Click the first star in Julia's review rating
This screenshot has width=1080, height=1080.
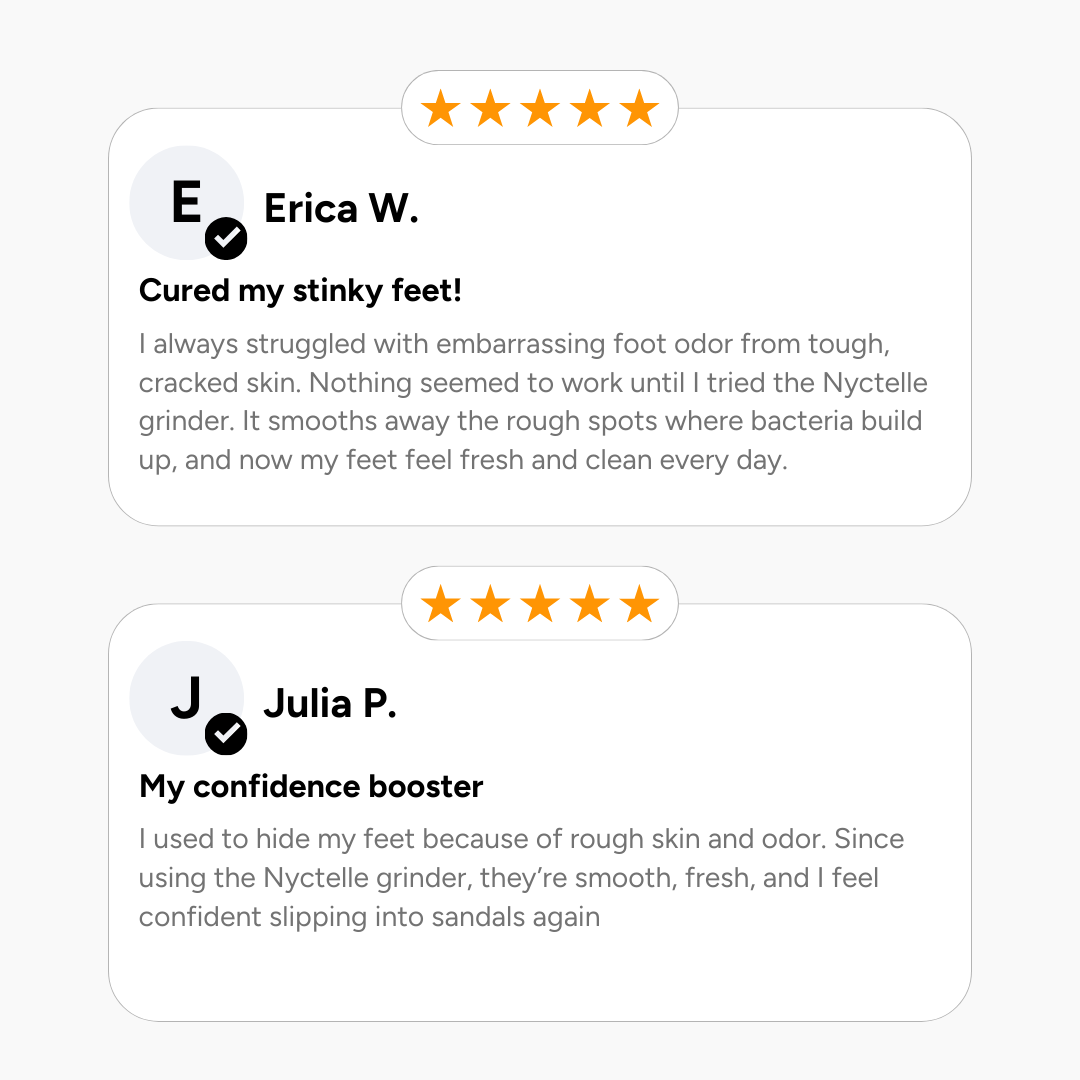(x=440, y=605)
